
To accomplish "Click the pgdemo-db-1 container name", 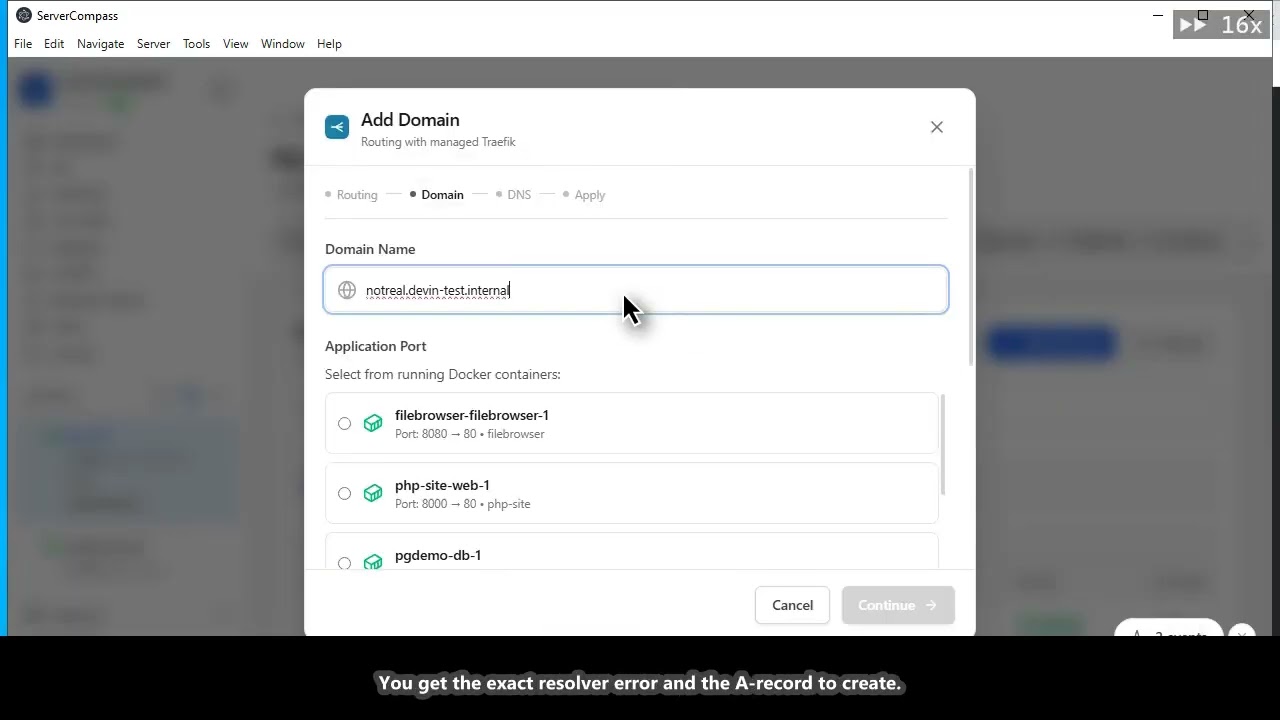I will 438,555.
